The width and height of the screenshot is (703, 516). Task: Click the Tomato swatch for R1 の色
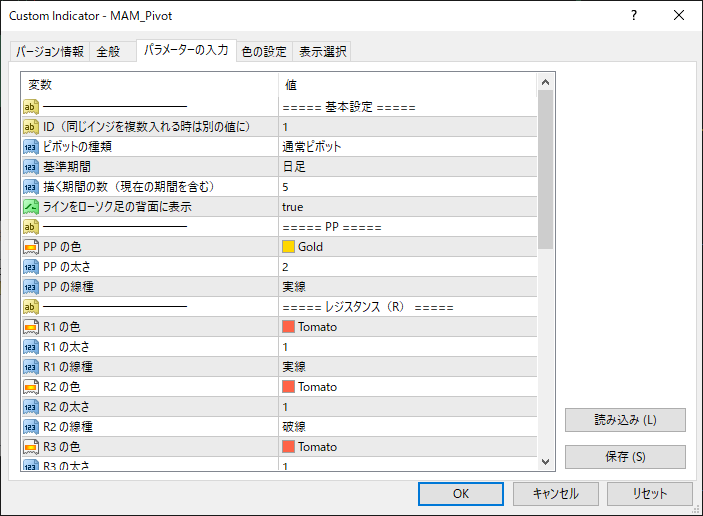288,327
